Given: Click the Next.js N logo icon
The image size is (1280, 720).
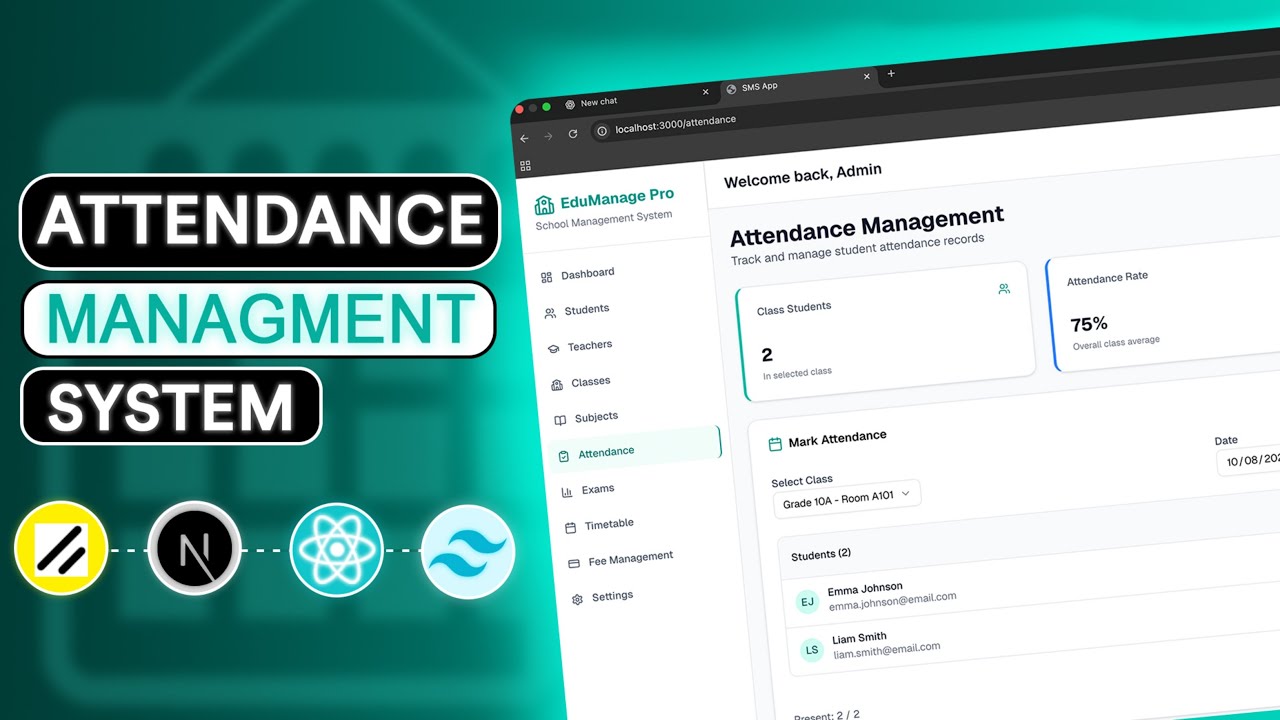Looking at the screenshot, I should [194, 549].
